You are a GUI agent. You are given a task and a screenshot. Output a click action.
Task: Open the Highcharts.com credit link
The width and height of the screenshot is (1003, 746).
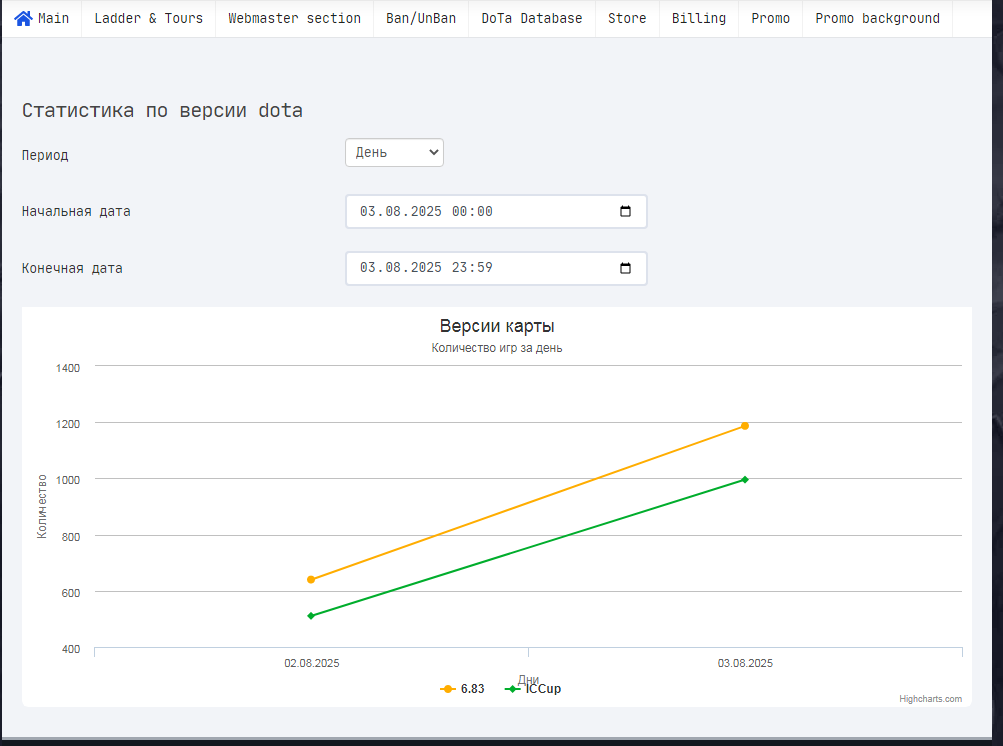click(930, 699)
